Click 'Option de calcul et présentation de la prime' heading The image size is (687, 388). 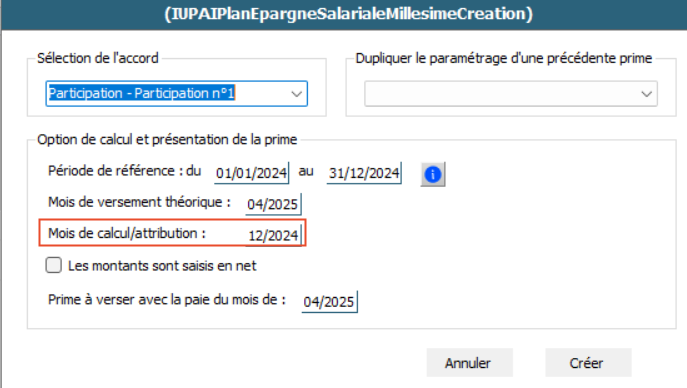(x=167, y=139)
